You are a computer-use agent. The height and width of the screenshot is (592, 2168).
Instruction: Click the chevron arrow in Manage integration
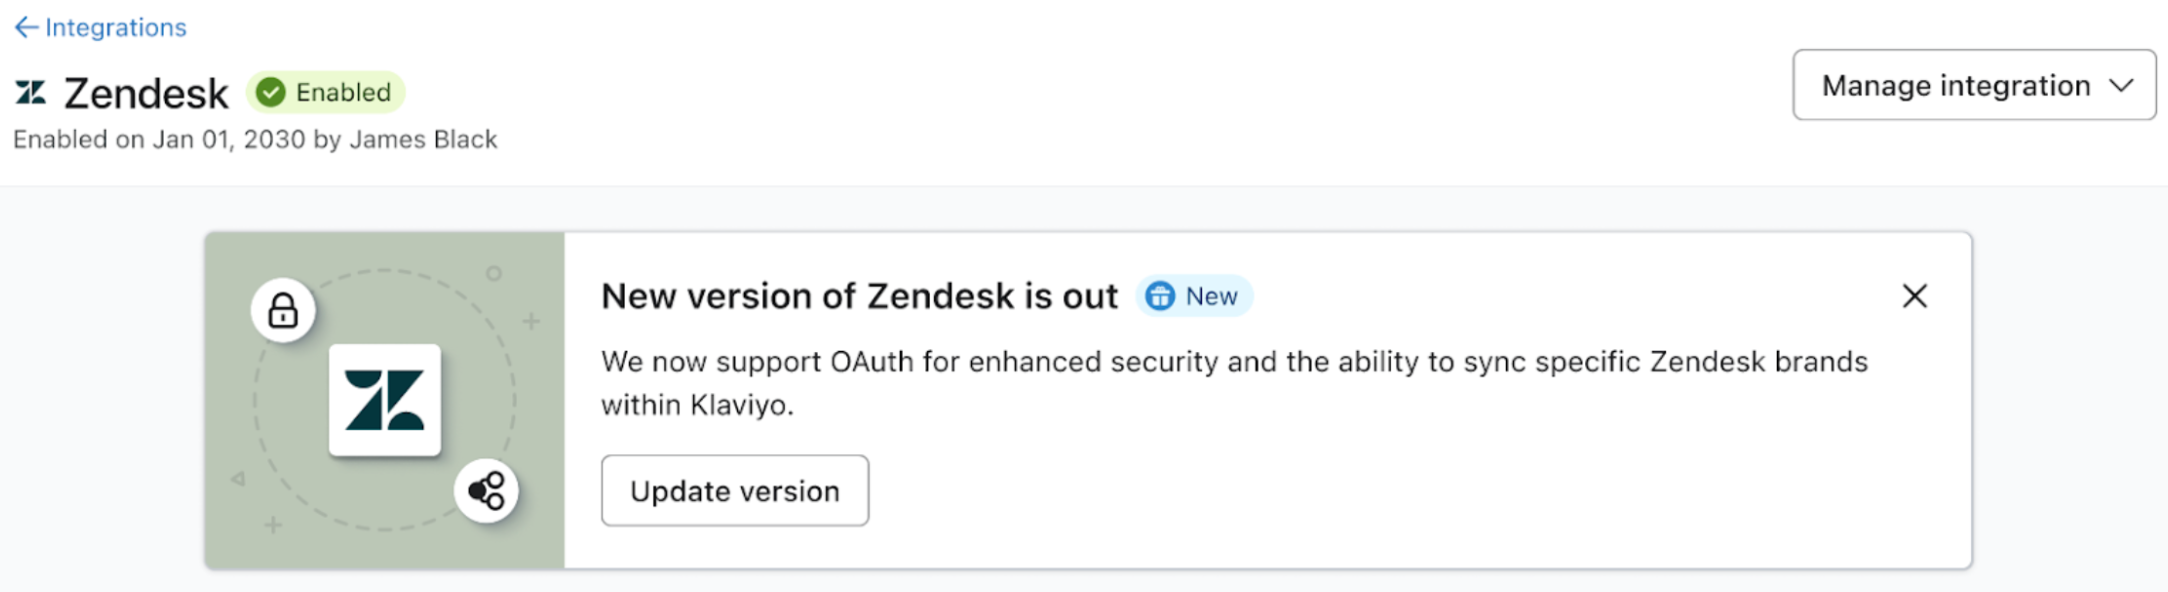coord(2120,86)
